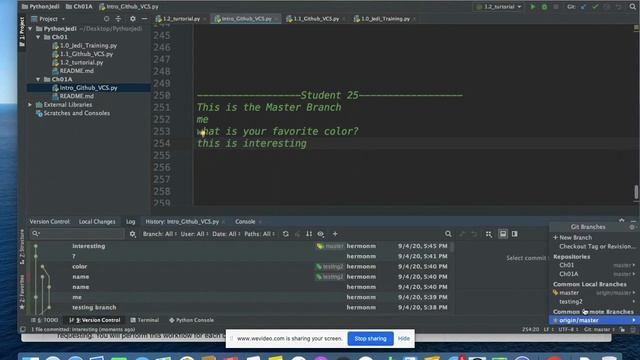Open the Terminal tool window button
640x360 pixels.
[144, 320]
